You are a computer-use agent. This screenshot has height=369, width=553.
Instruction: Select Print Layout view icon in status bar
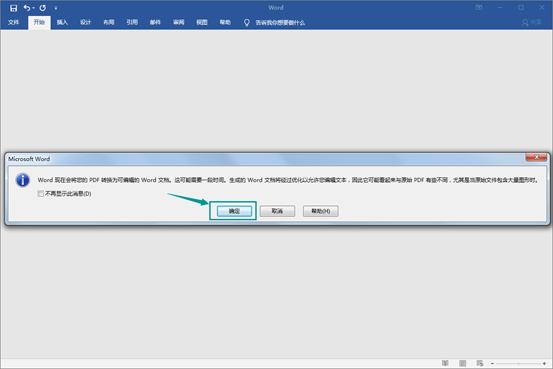(x=463, y=363)
